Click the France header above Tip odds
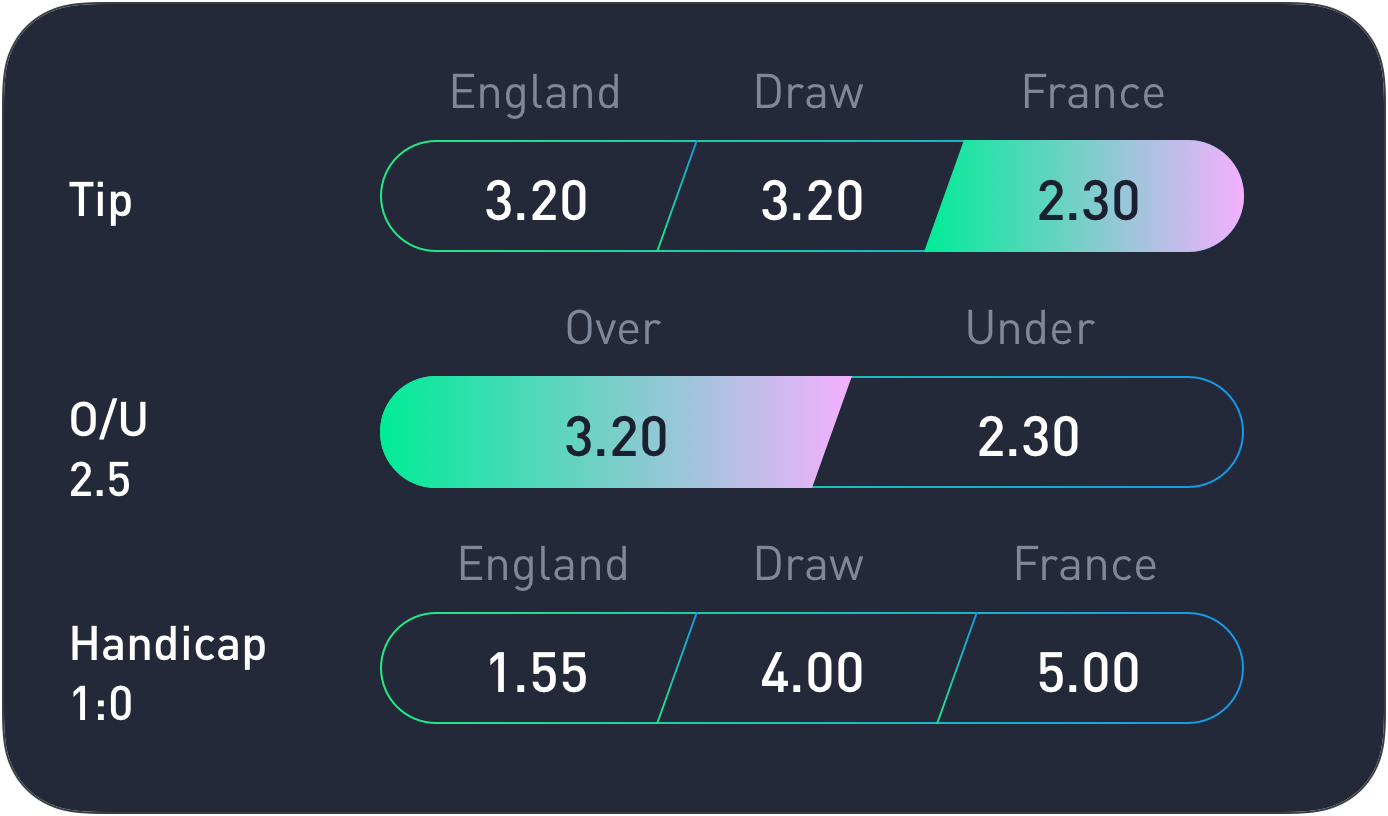The image size is (1388, 816). click(x=1093, y=93)
